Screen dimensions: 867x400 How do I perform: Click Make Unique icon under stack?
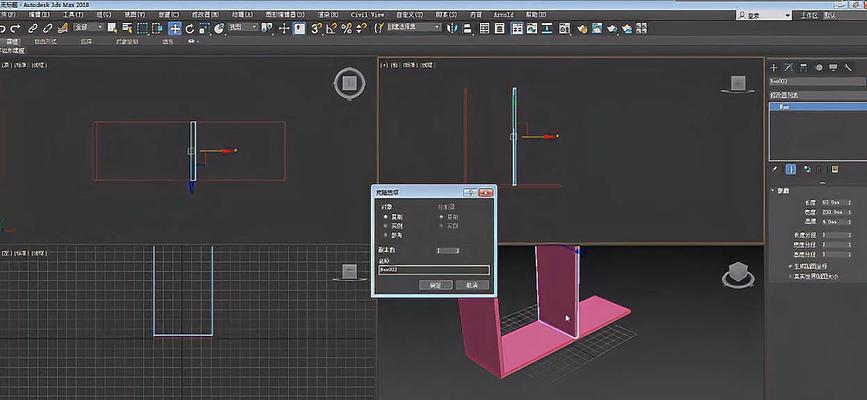pyautogui.click(x=807, y=169)
